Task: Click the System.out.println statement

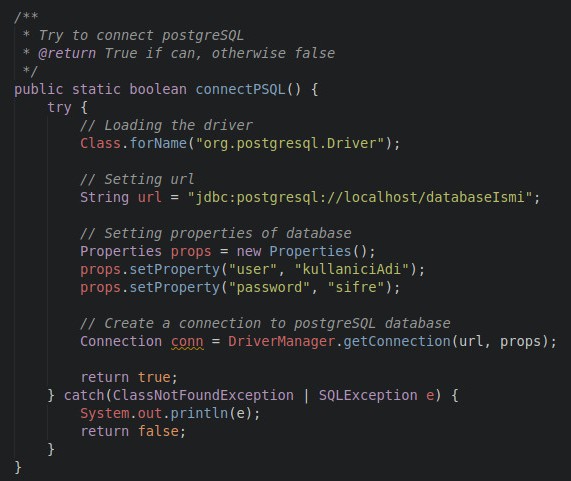Action: click(x=170, y=414)
